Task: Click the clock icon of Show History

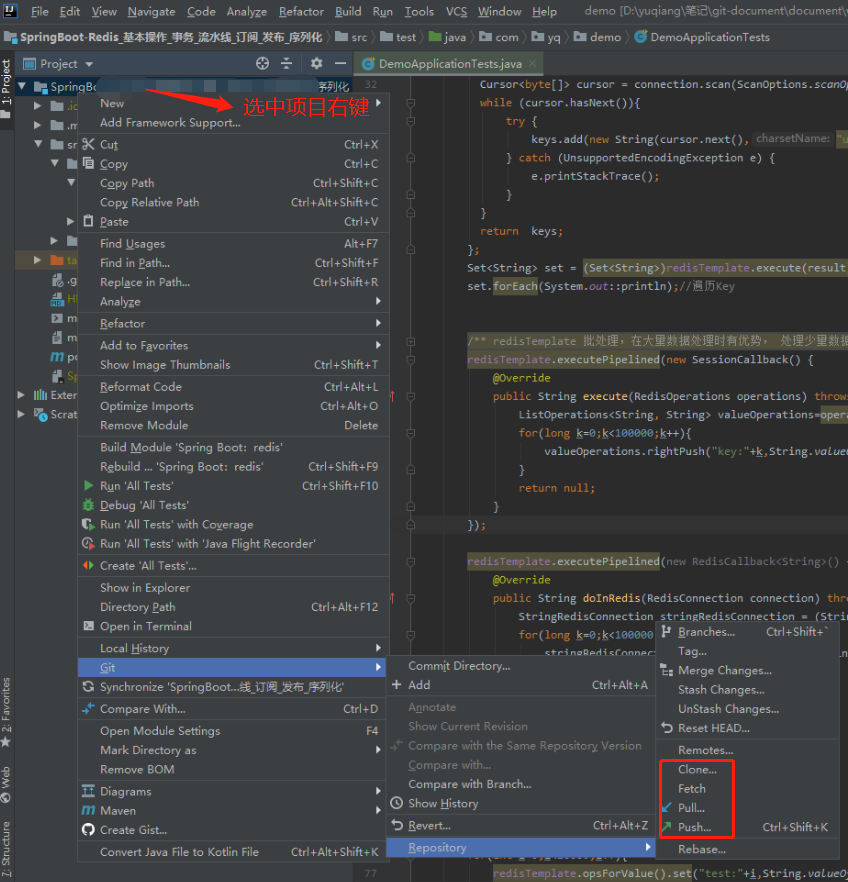Action: point(396,803)
